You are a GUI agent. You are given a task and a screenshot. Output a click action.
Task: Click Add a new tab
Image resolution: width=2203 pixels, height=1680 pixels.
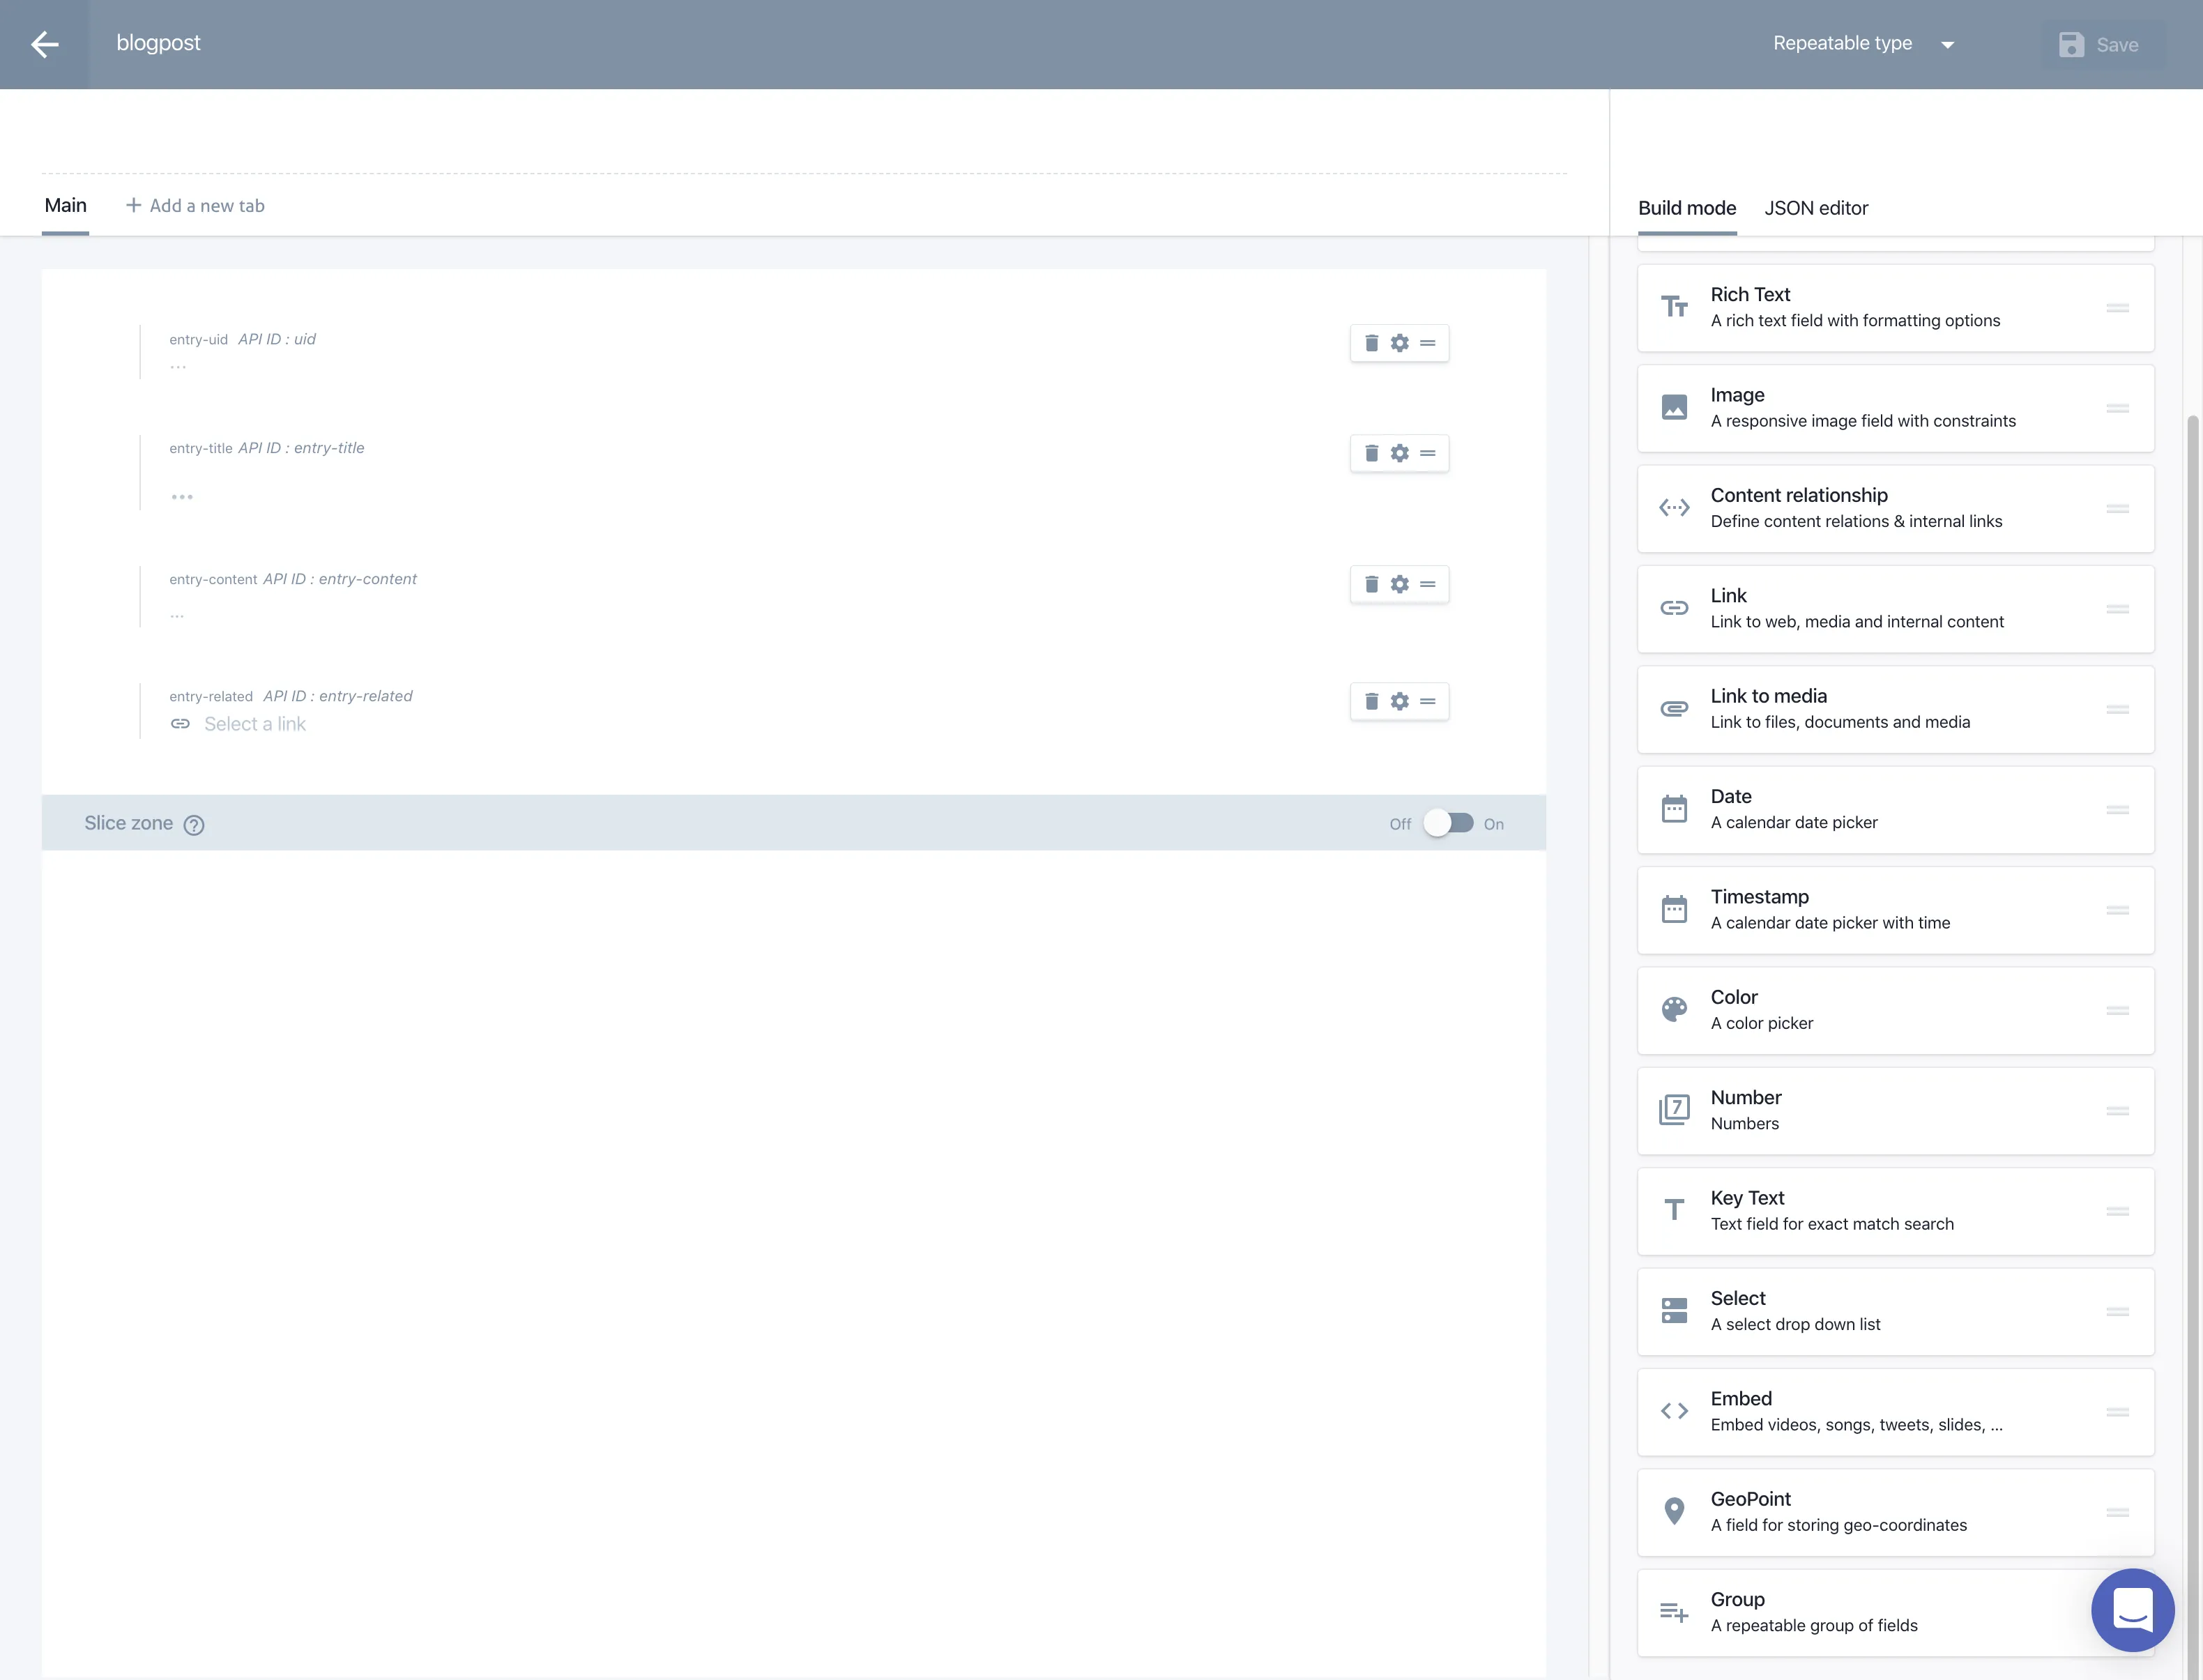click(x=195, y=206)
